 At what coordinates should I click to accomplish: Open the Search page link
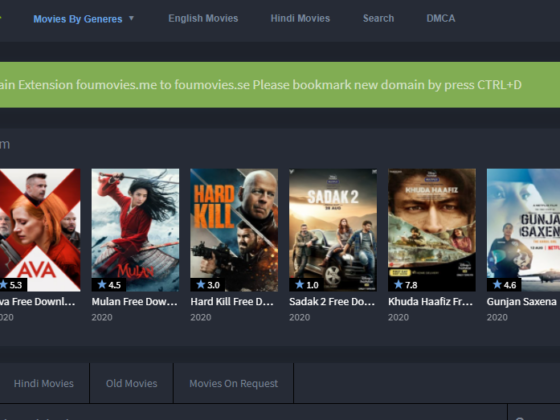[378, 18]
